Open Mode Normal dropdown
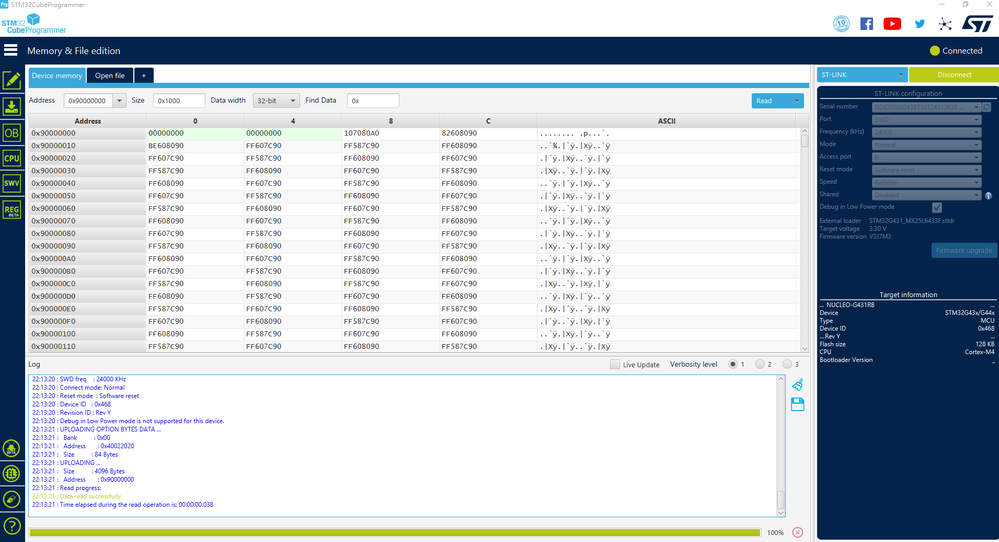This screenshot has width=999, height=542. pyautogui.click(x=926, y=145)
